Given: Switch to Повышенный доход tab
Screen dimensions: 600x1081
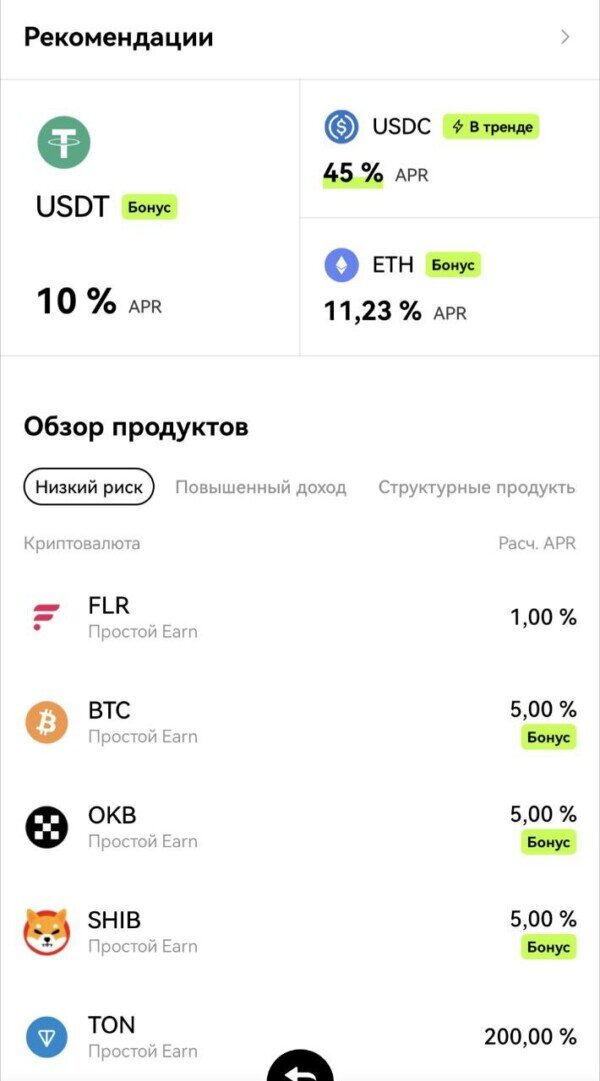Looking at the screenshot, I should 260,487.
